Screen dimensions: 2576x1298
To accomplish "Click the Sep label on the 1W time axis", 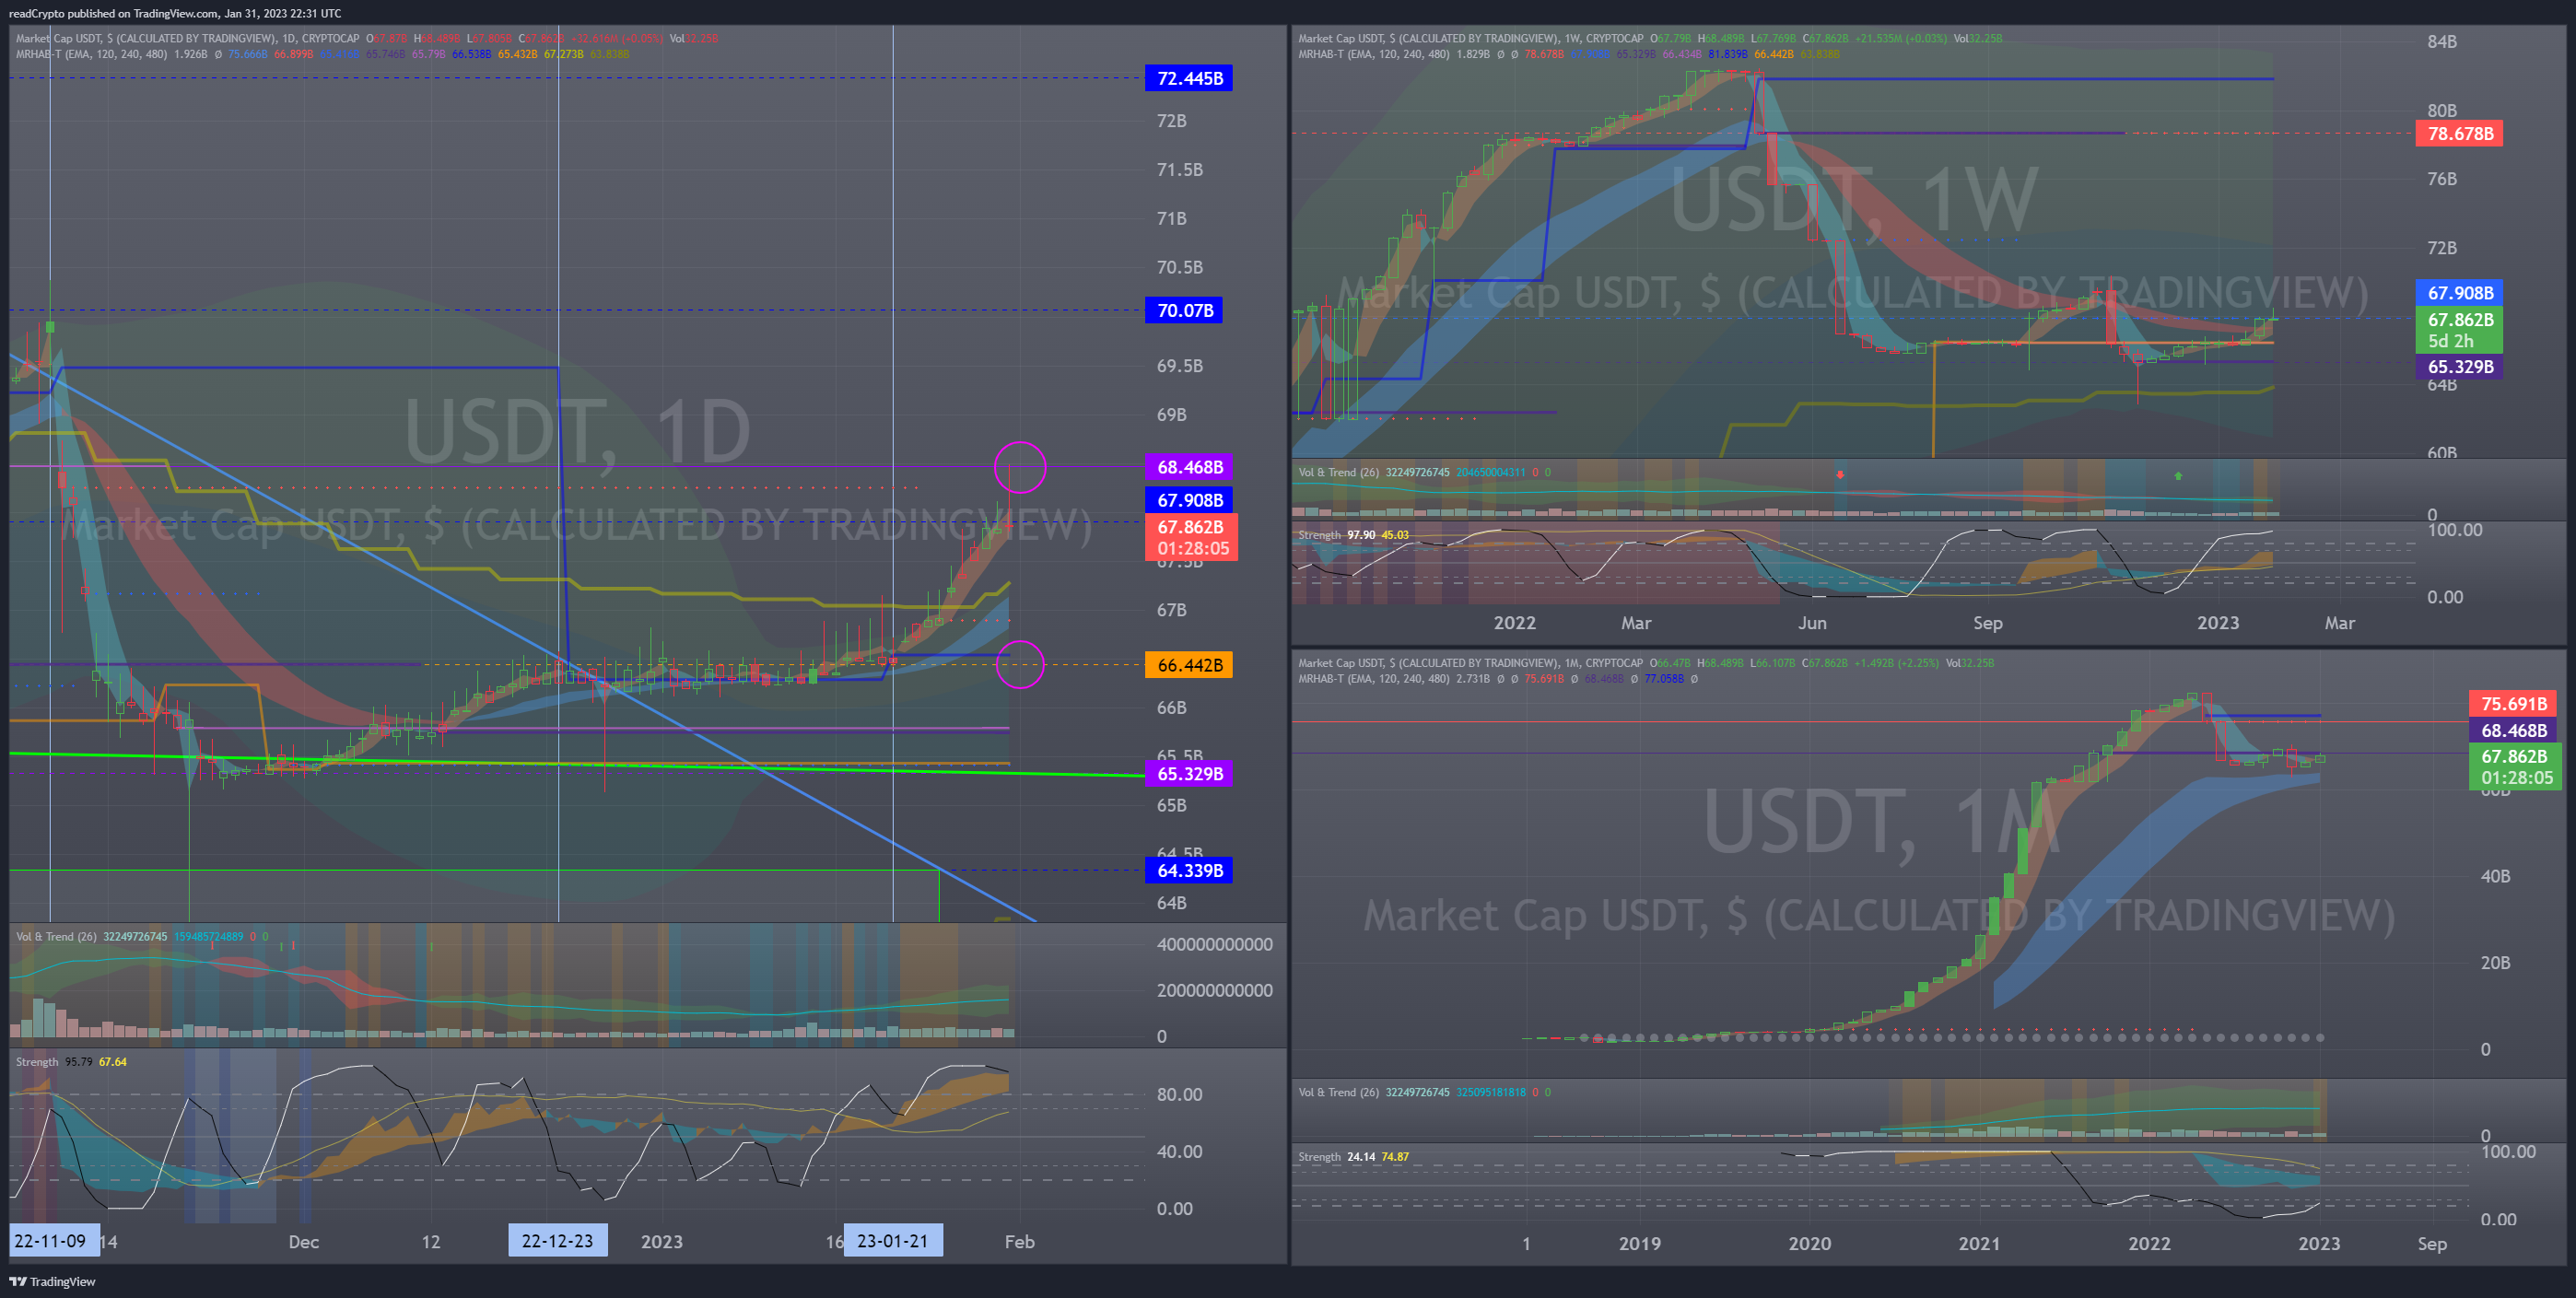I will pos(1987,623).
